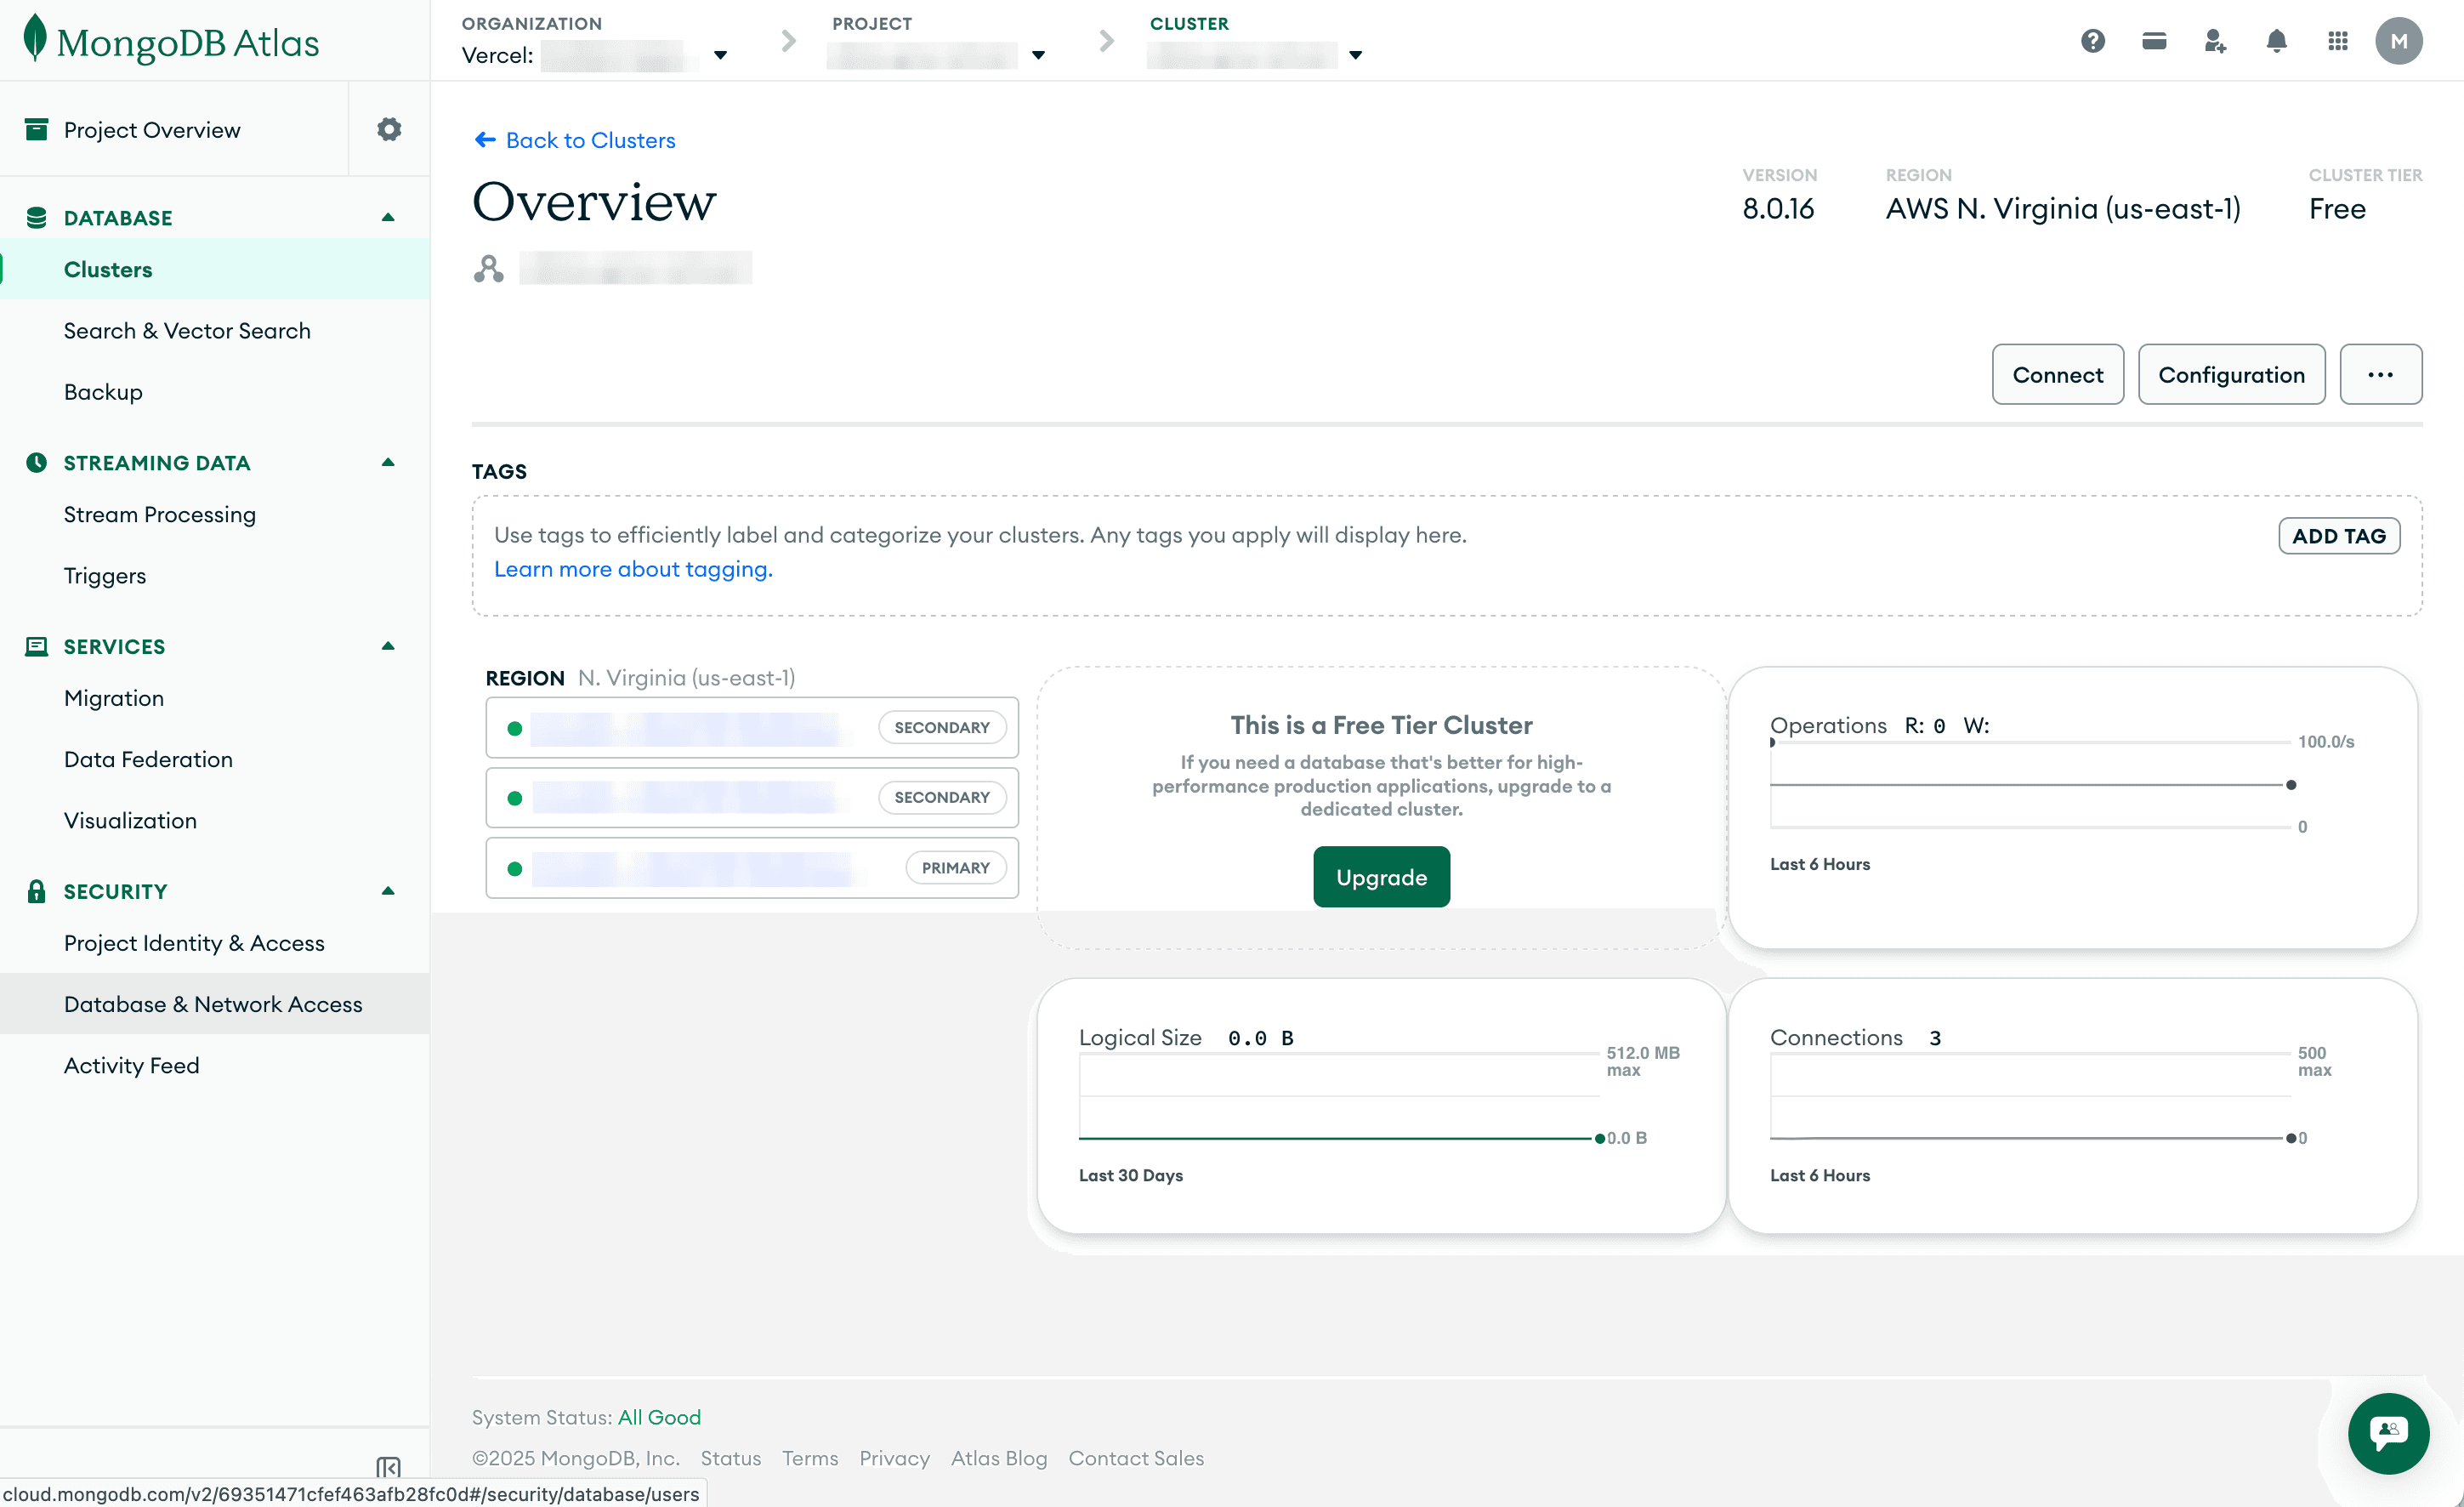This screenshot has width=2464, height=1507.
Task: Open the help menu icon
Action: (x=2092, y=41)
